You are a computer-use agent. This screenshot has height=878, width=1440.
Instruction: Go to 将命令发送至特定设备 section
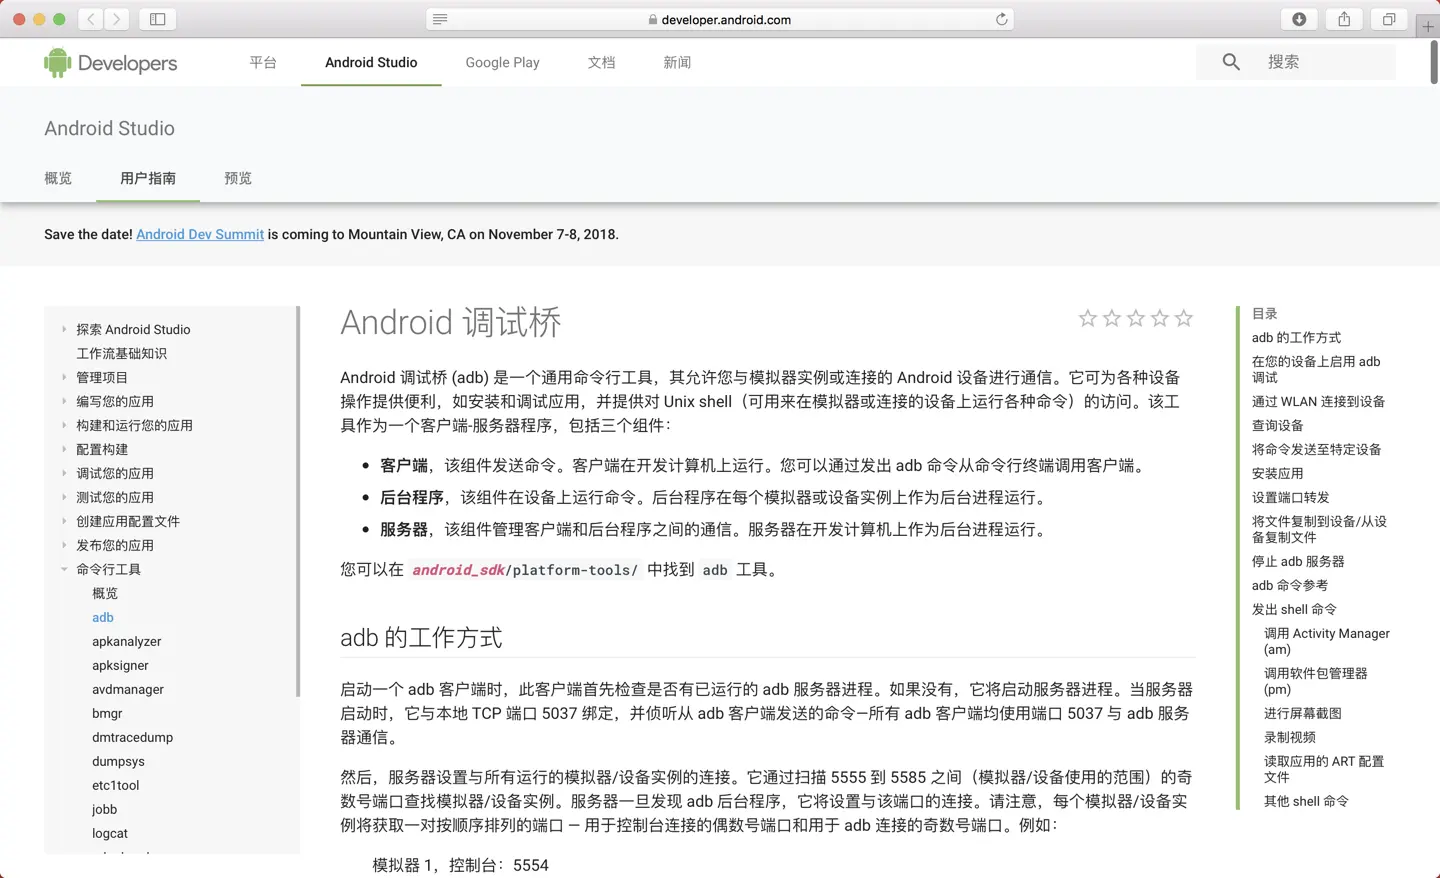1317,449
